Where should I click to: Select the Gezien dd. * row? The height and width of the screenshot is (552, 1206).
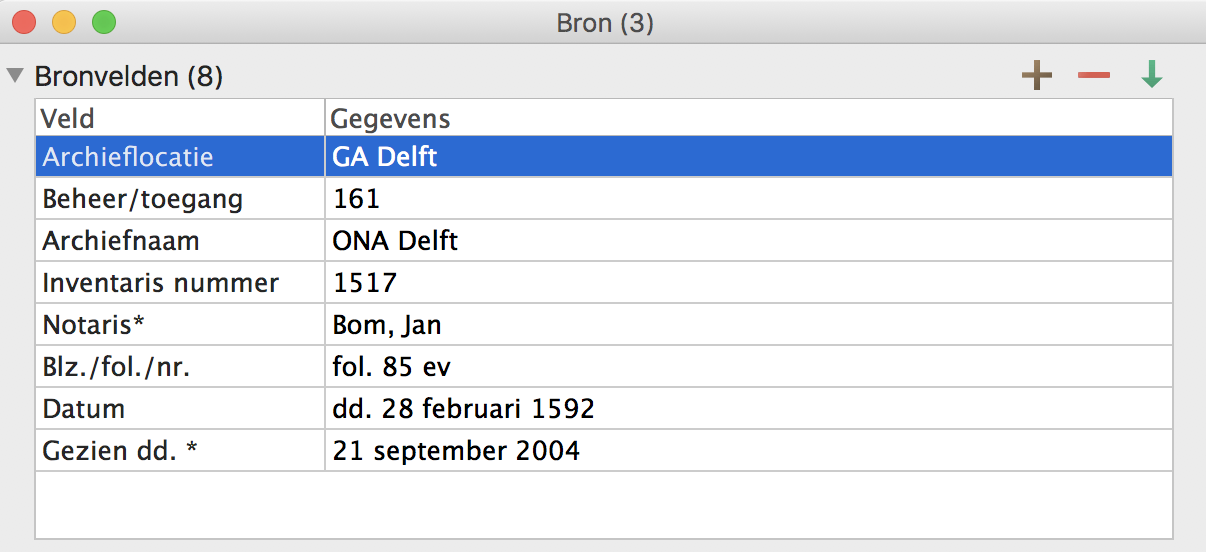tap(120, 451)
